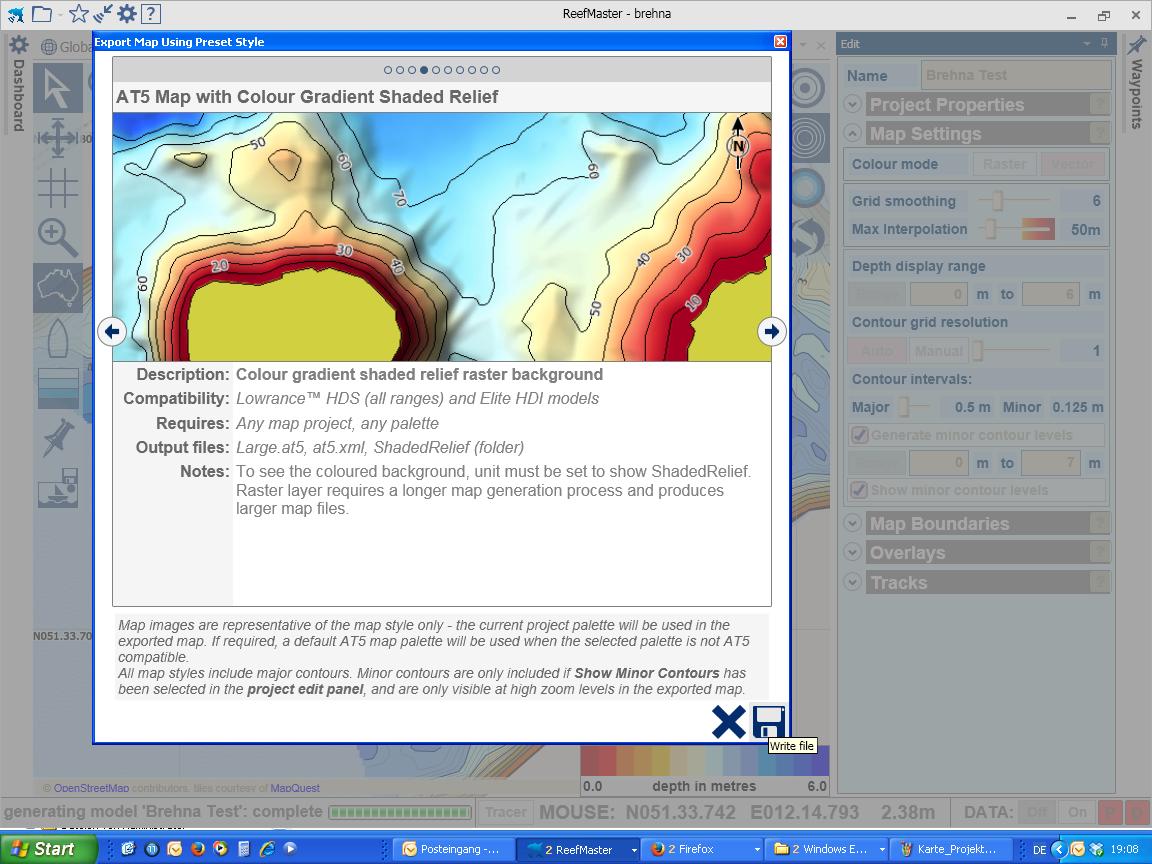
Task: Select the waypoint pushpin tool
Action: click(57, 439)
